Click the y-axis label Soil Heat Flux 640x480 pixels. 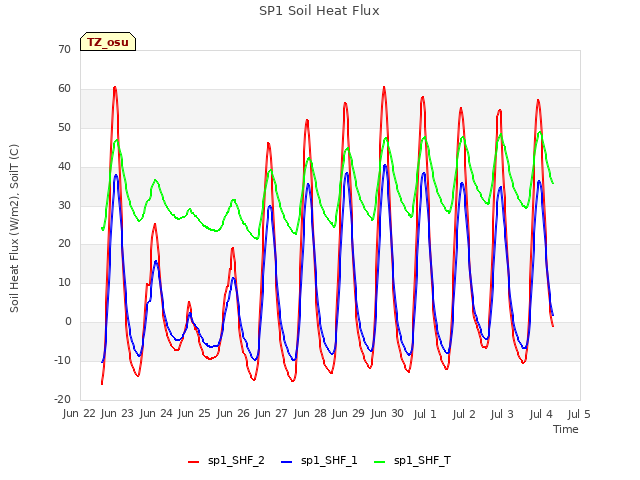point(14,228)
